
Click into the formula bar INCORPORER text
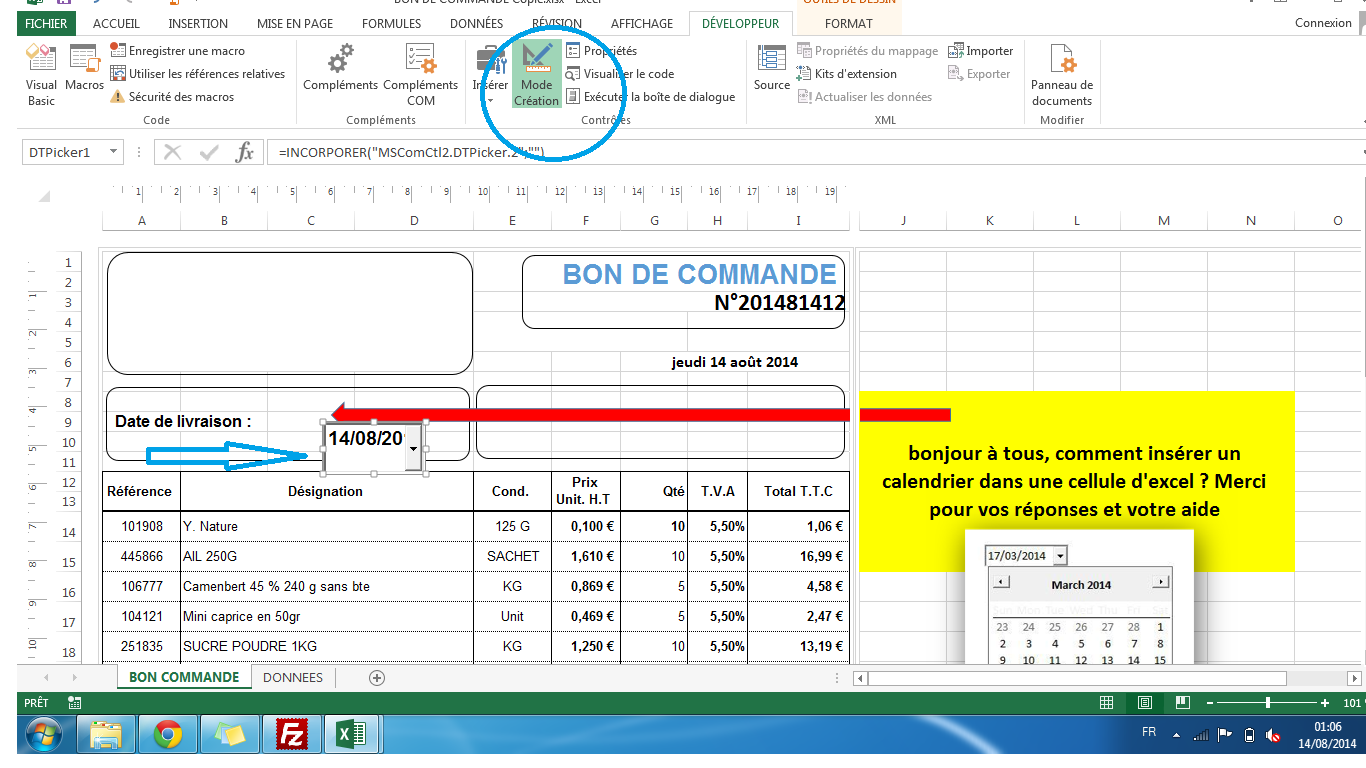(410, 152)
